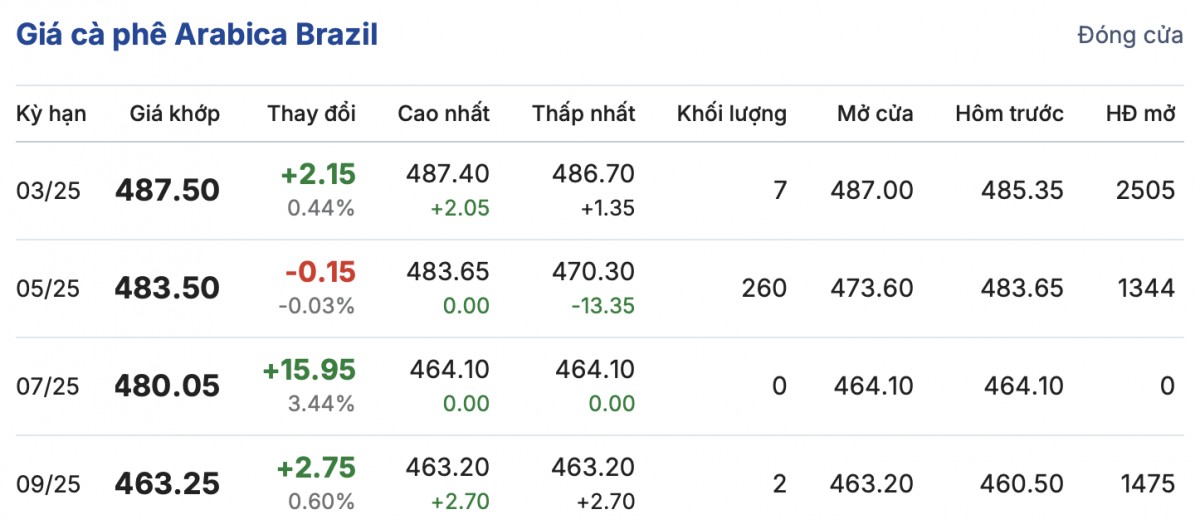Image resolution: width=1200 pixels, height=524 pixels.
Task: Select the 09/25 contract term
Action: pos(48,485)
